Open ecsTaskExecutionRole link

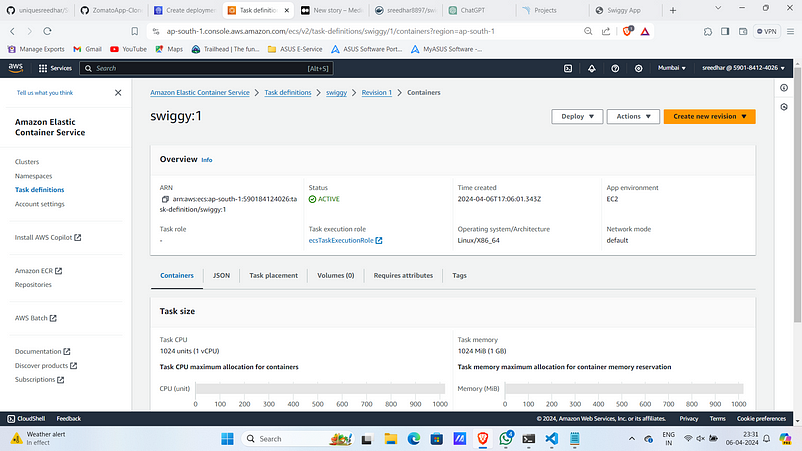pos(345,240)
